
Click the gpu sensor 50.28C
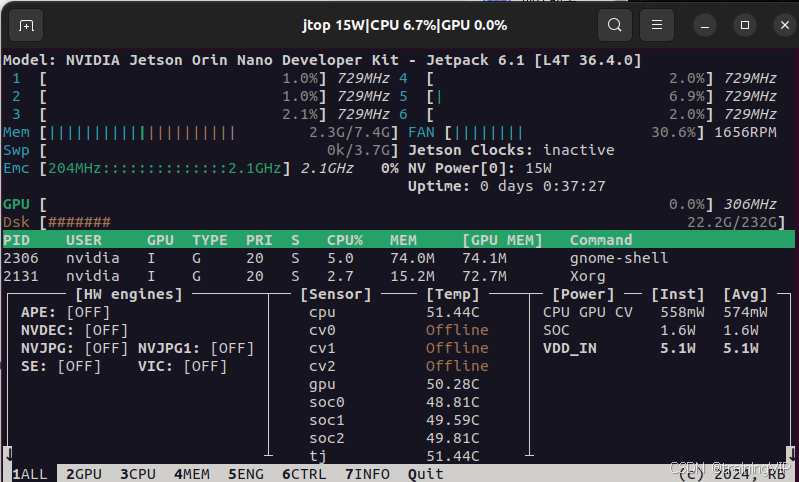pos(452,385)
